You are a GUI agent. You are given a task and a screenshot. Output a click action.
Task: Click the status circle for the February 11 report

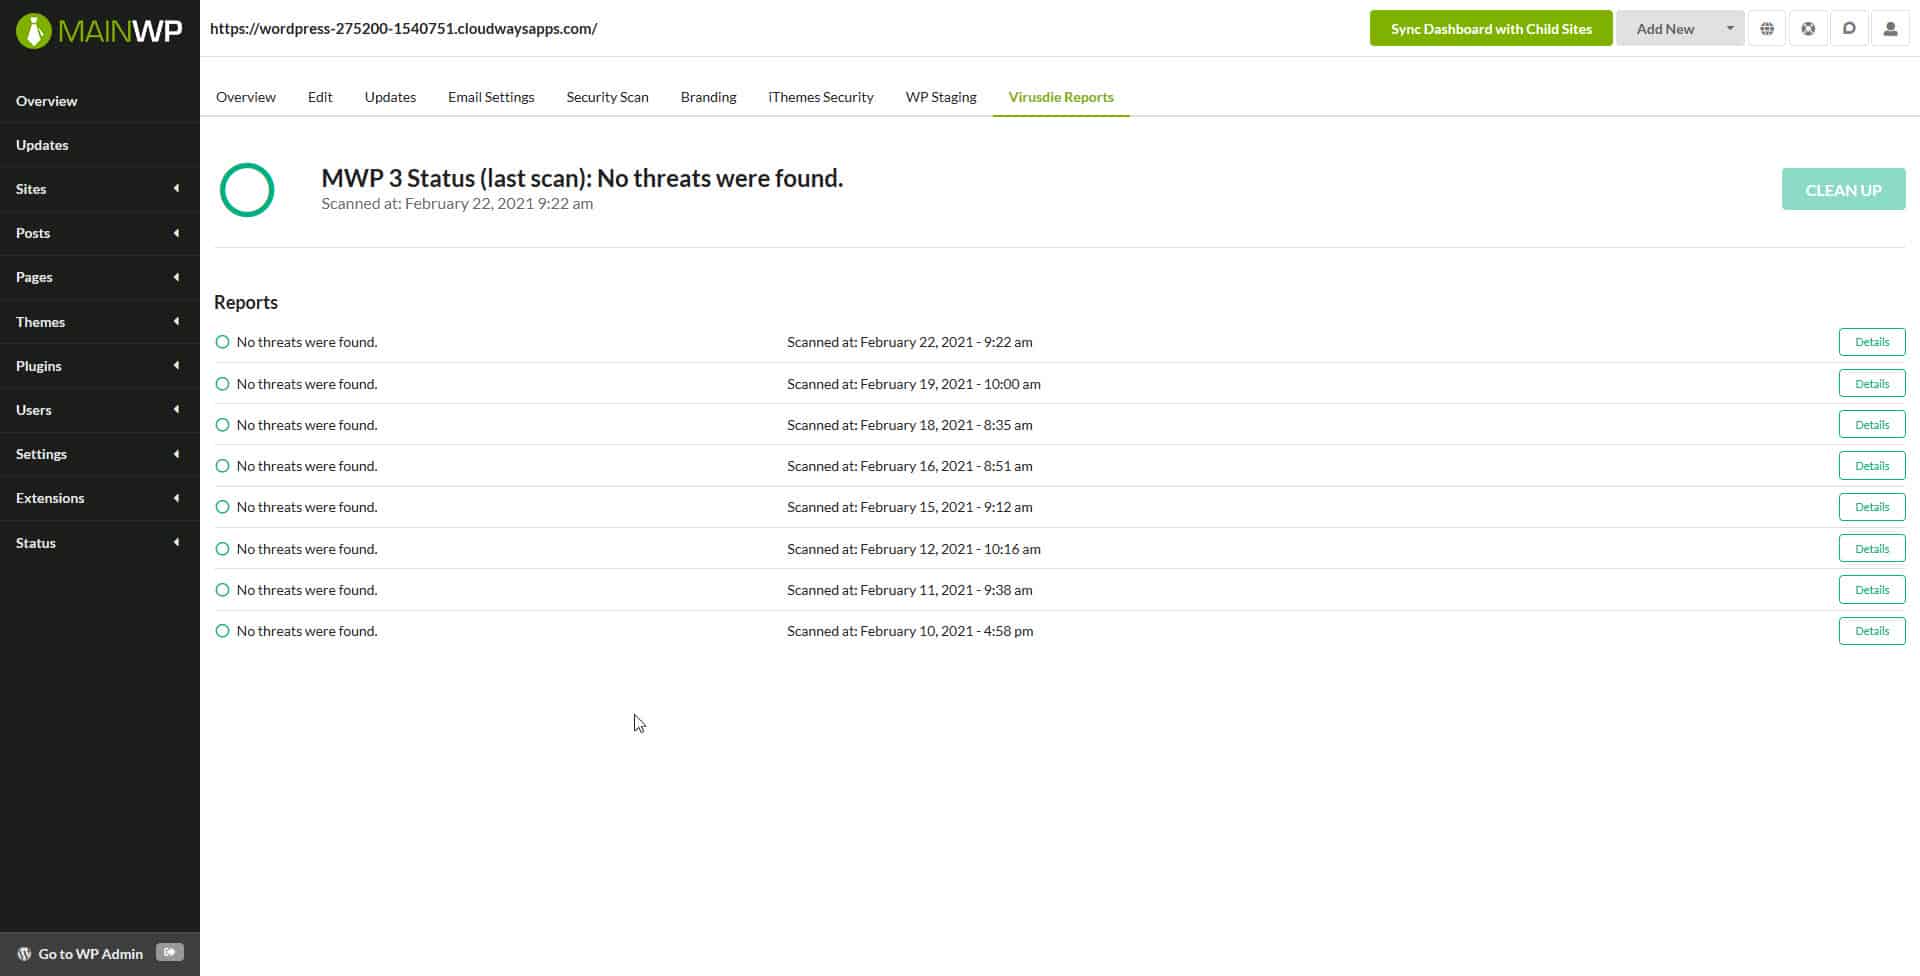click(x=223, y=590)
